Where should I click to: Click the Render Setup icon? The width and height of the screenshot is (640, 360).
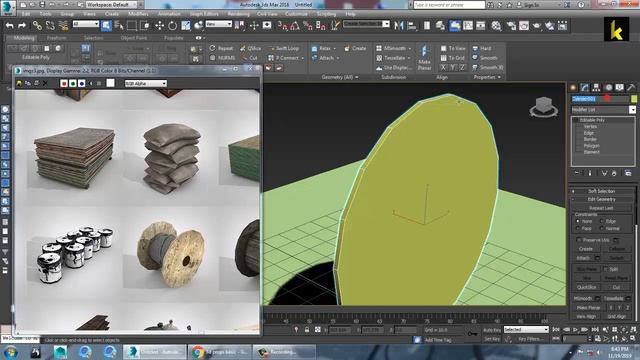(x=511, y=26)
